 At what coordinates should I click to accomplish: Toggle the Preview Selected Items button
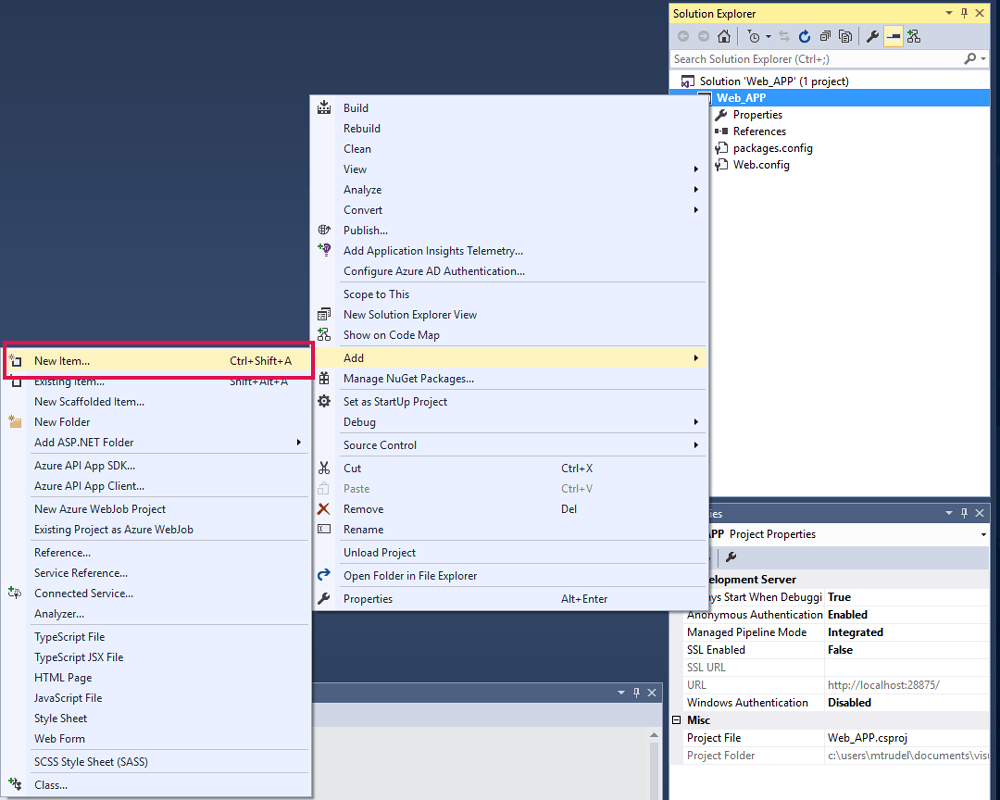893,37
